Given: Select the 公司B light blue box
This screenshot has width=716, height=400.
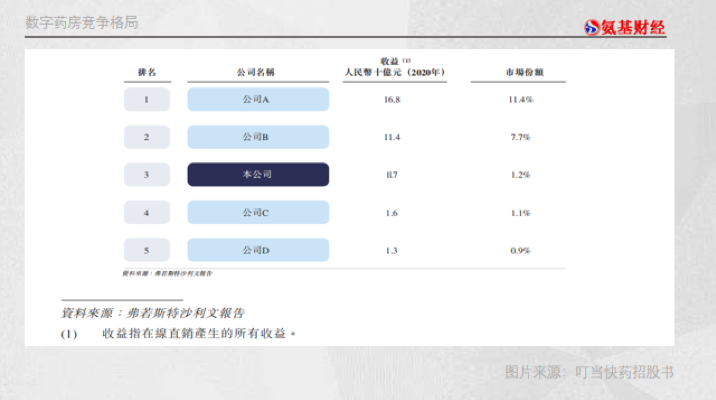Looking at the screenshot, I should point(258,137).
